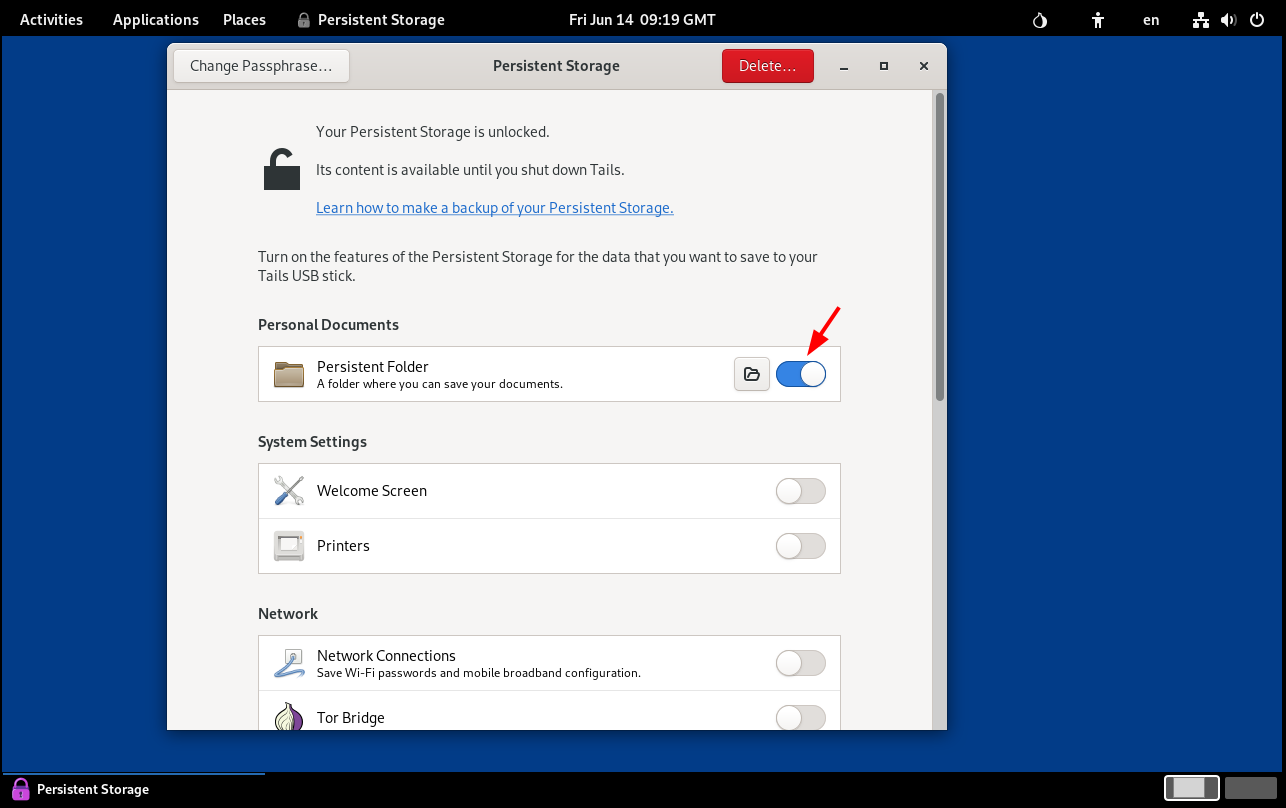Click the Welcome Screen tools icon
This screenshot has width=1286, height=808.
pos(289,491)
